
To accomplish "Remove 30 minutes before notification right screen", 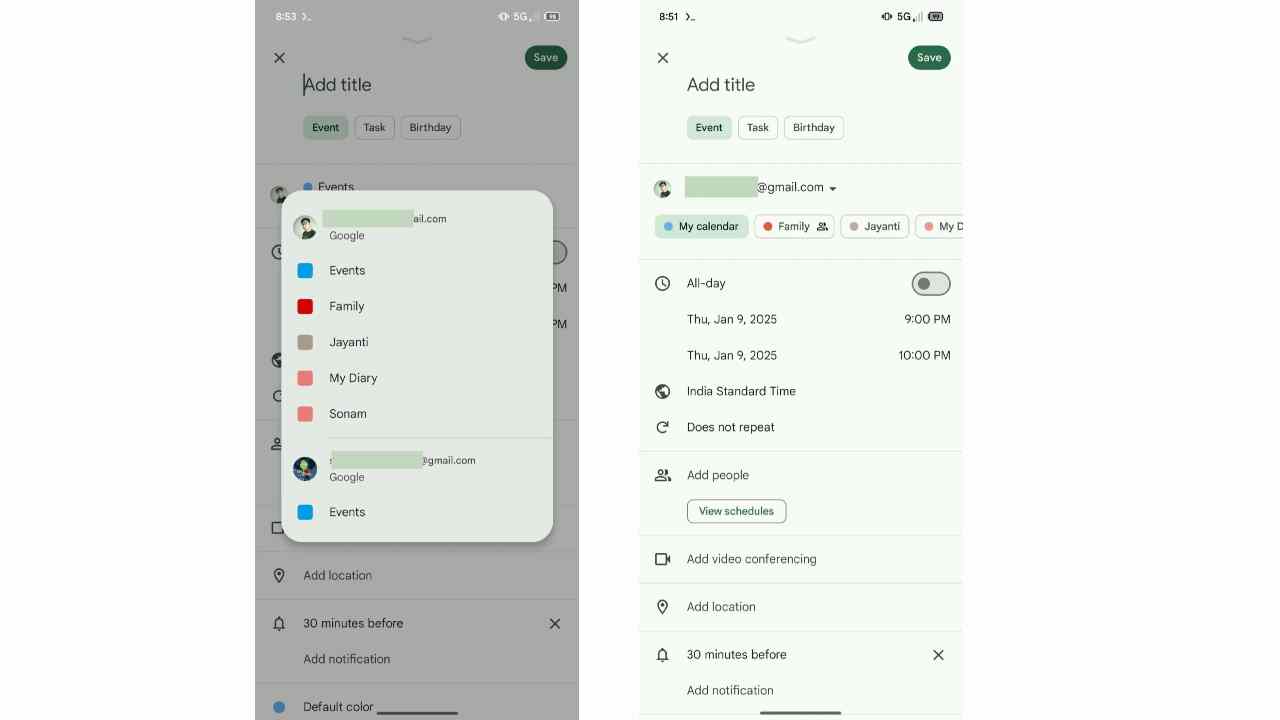I will pyautogui.click(x=938, y=655).
